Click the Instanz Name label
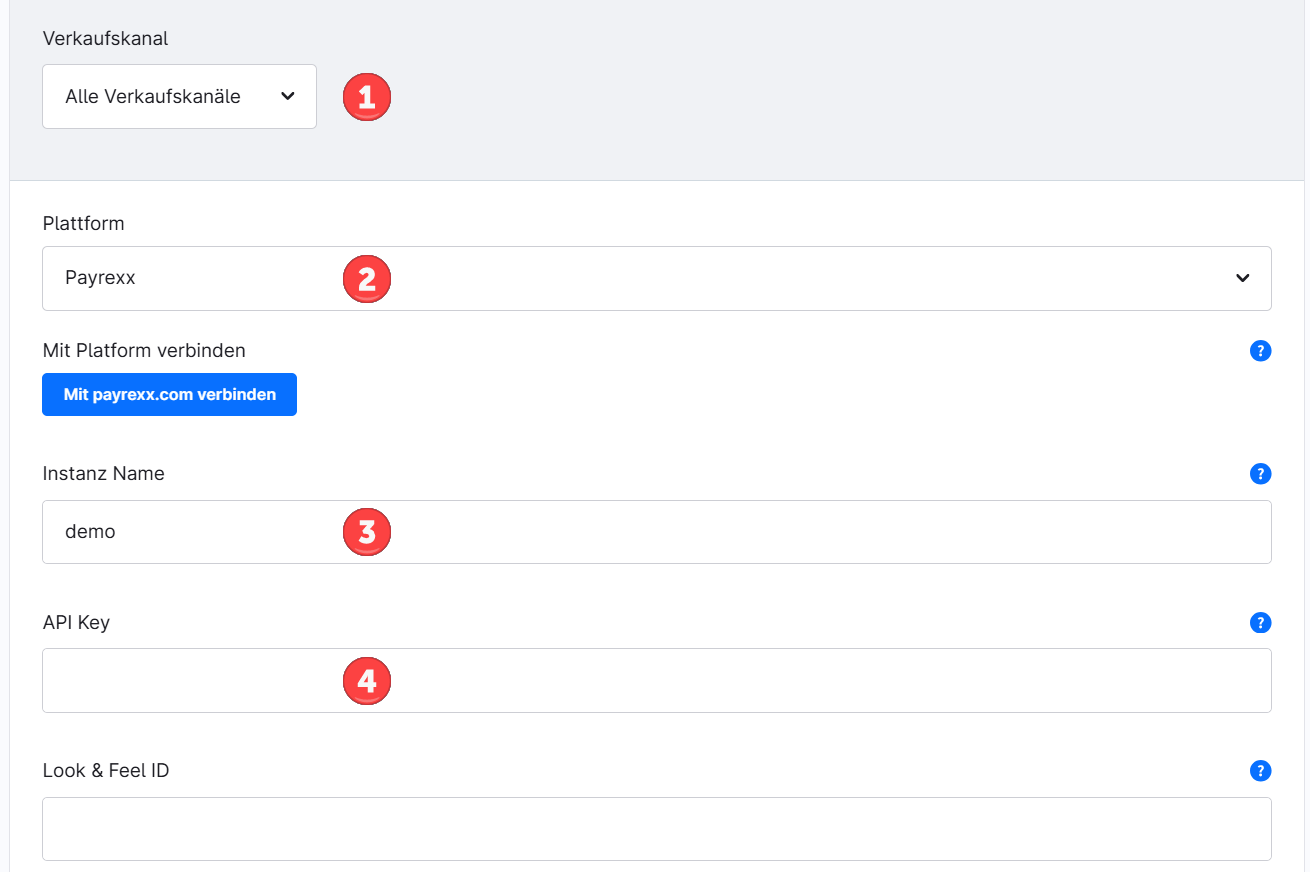The height and width of the screenshot is (872, 1310). [103, 474]
